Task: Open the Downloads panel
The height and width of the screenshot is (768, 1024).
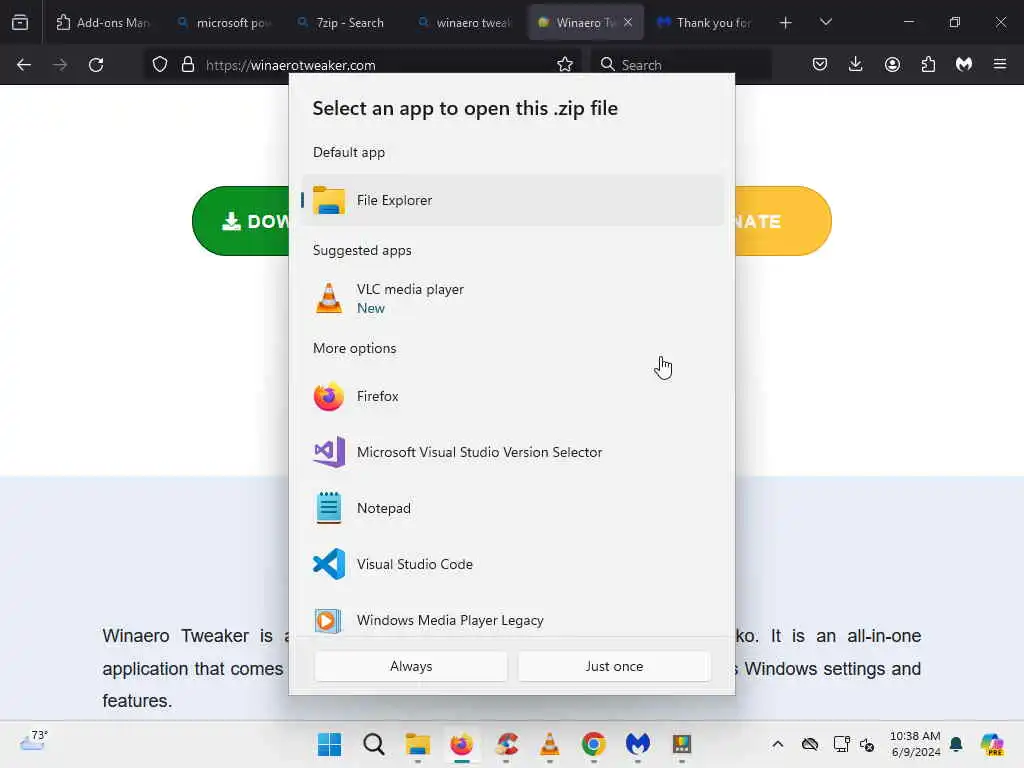Action: [856, 65]
